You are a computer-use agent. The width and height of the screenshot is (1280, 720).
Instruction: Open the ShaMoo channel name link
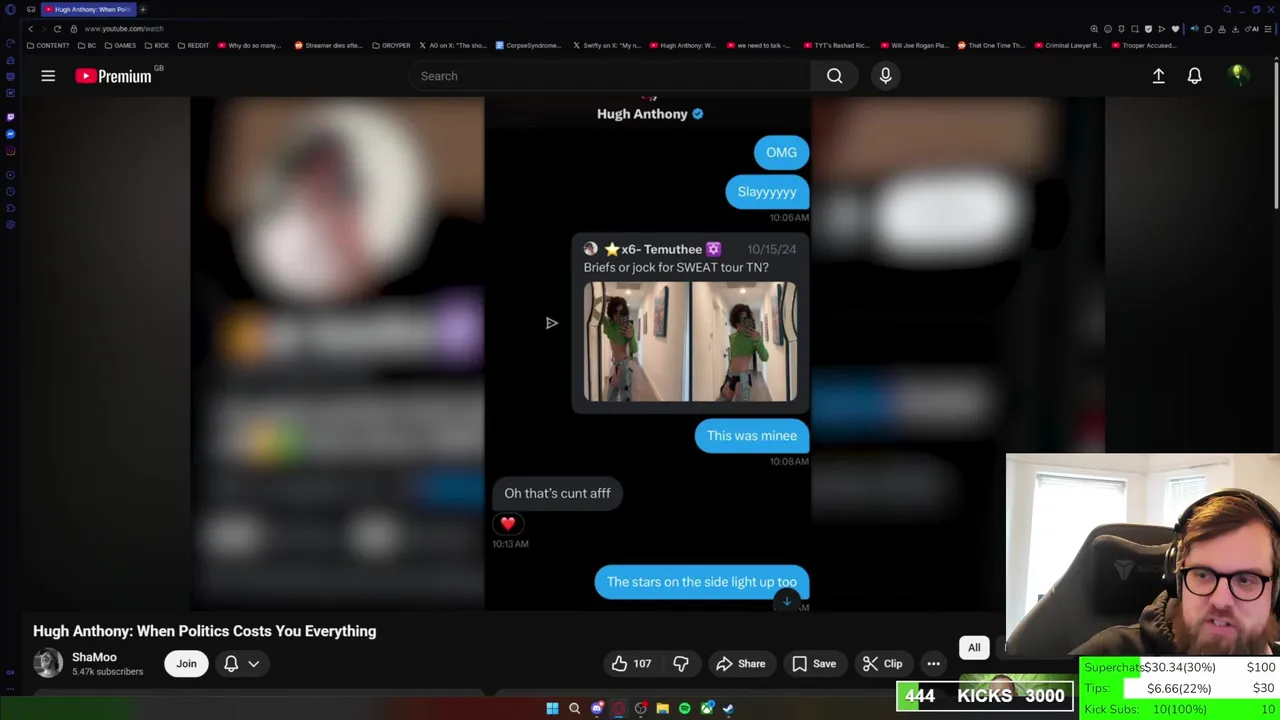coord(94,657)
